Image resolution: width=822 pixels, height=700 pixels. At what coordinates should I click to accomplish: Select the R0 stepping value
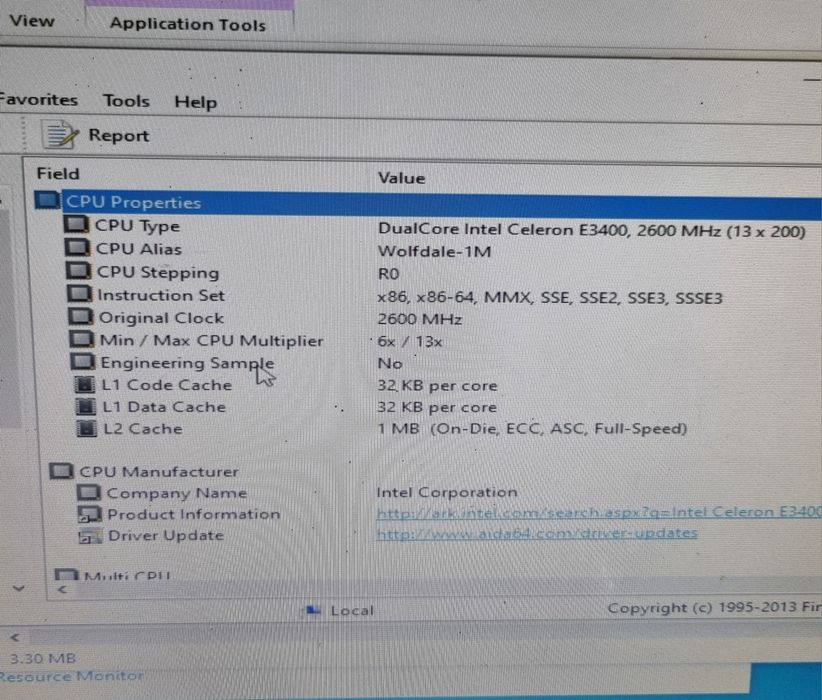(x=388, y=274)
